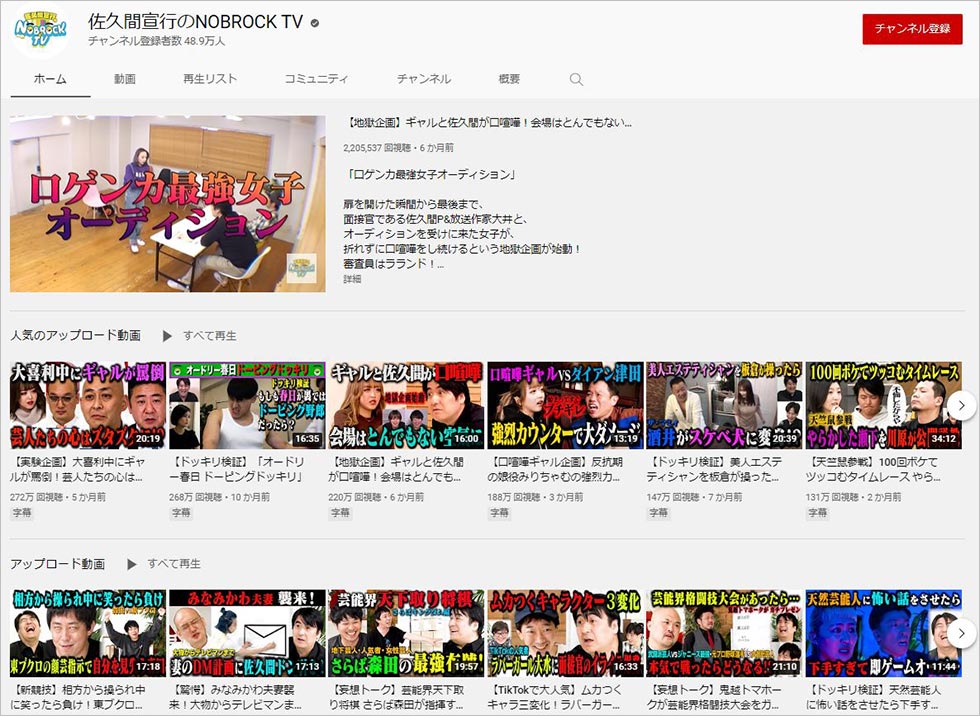Image resolution: width=980 pixels, height=716 pixels.
Task: Open the 16:00 ギャルと佐久間が口喧嘩 thumbnail in popular row
Action: 406,405
